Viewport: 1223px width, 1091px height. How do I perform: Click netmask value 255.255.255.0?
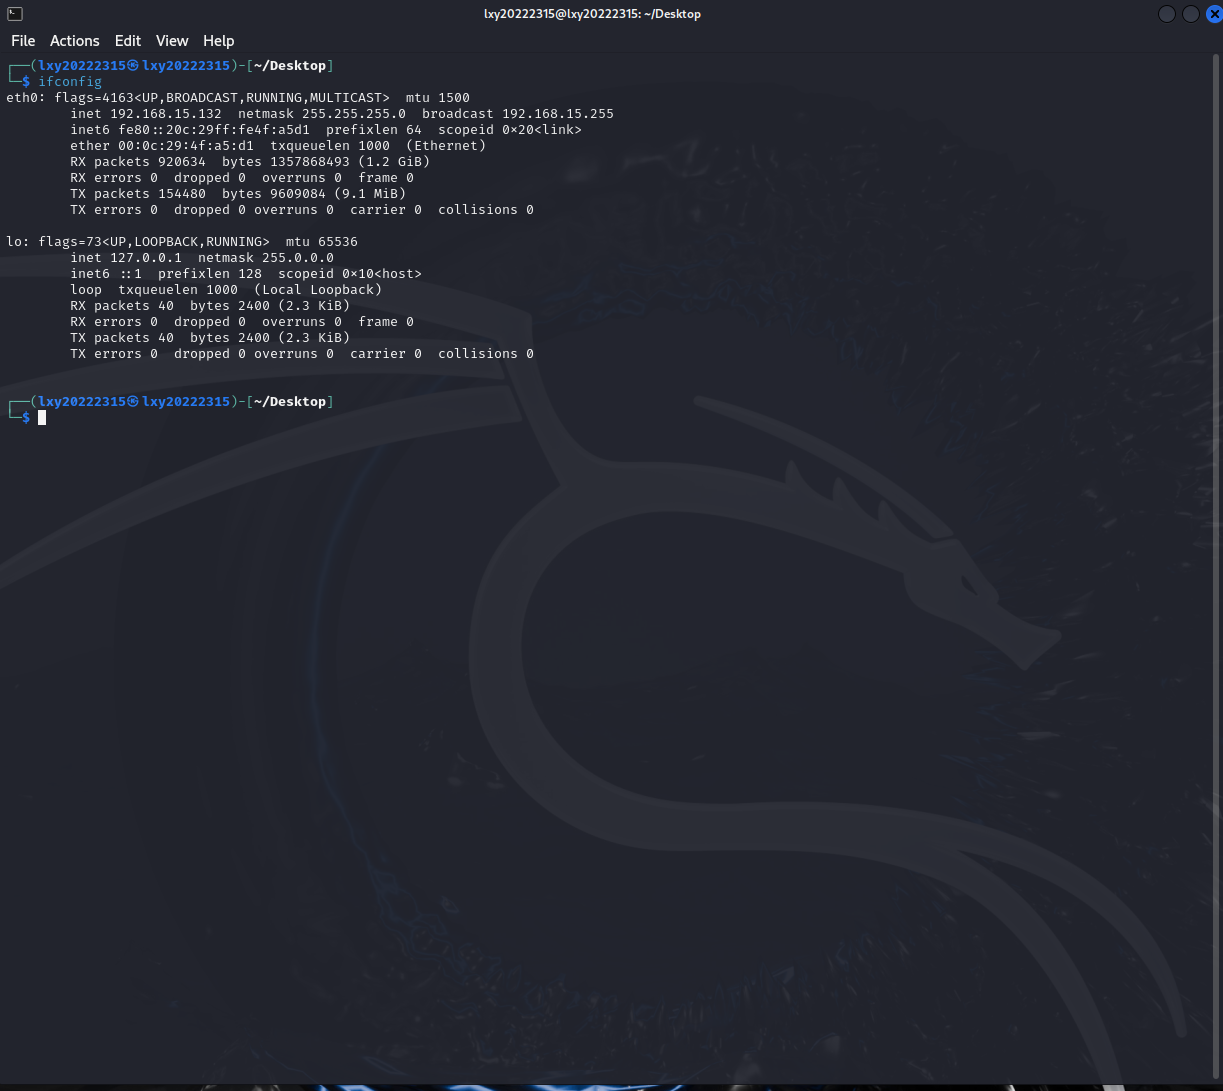tap(354, 114)
